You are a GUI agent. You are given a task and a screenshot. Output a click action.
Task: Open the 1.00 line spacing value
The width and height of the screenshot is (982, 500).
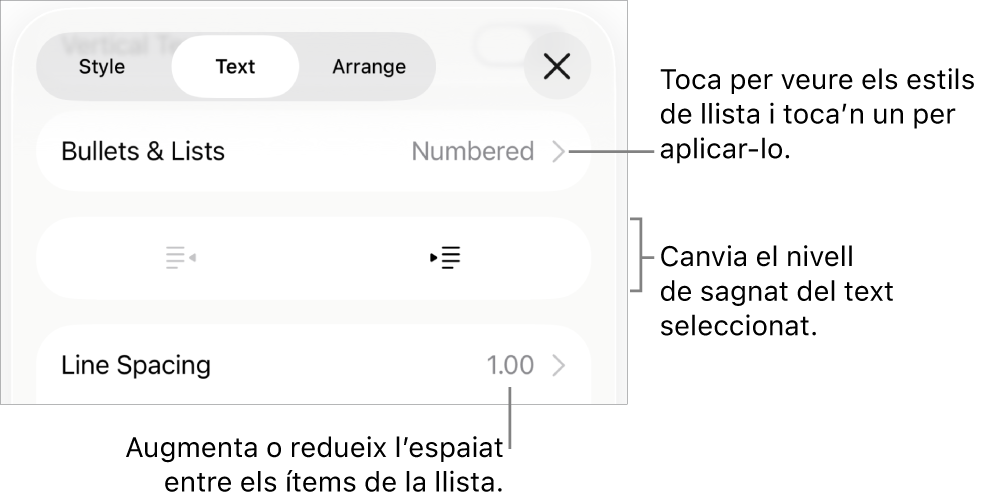coord(510,366)
